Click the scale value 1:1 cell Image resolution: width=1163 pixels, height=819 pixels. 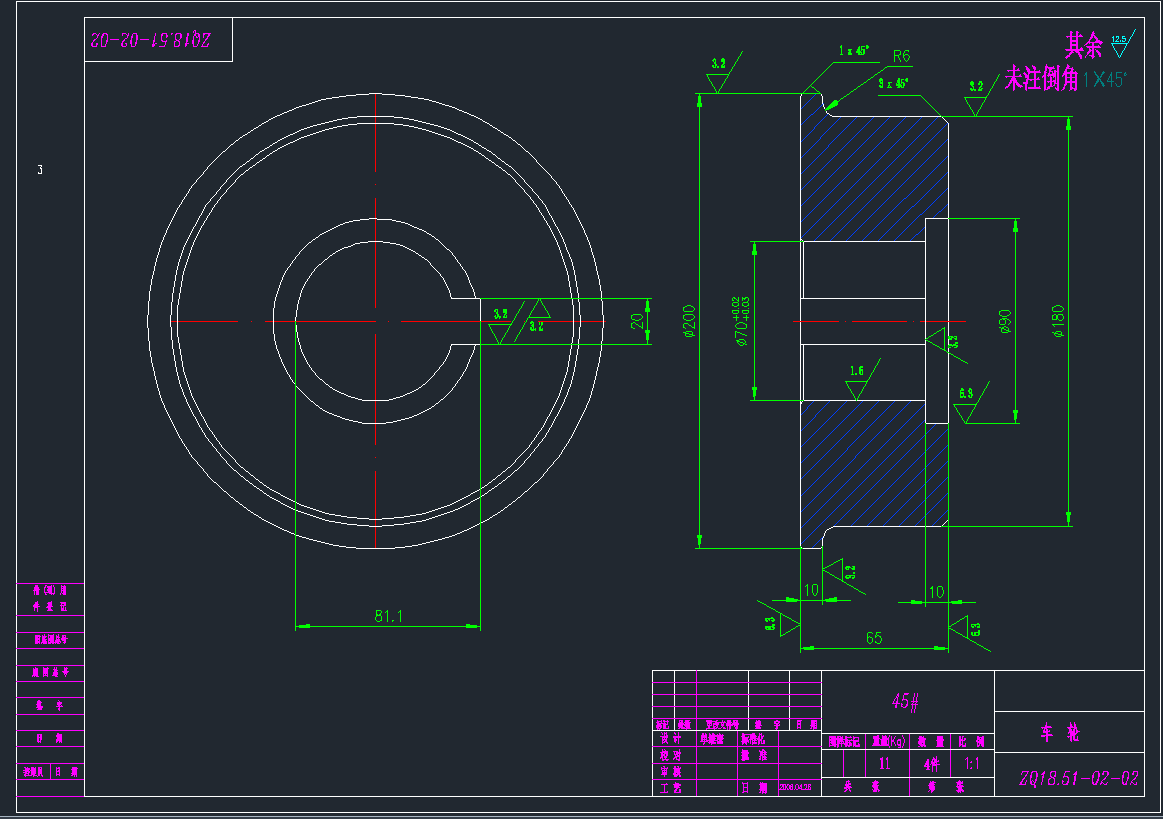pos(971,764)
